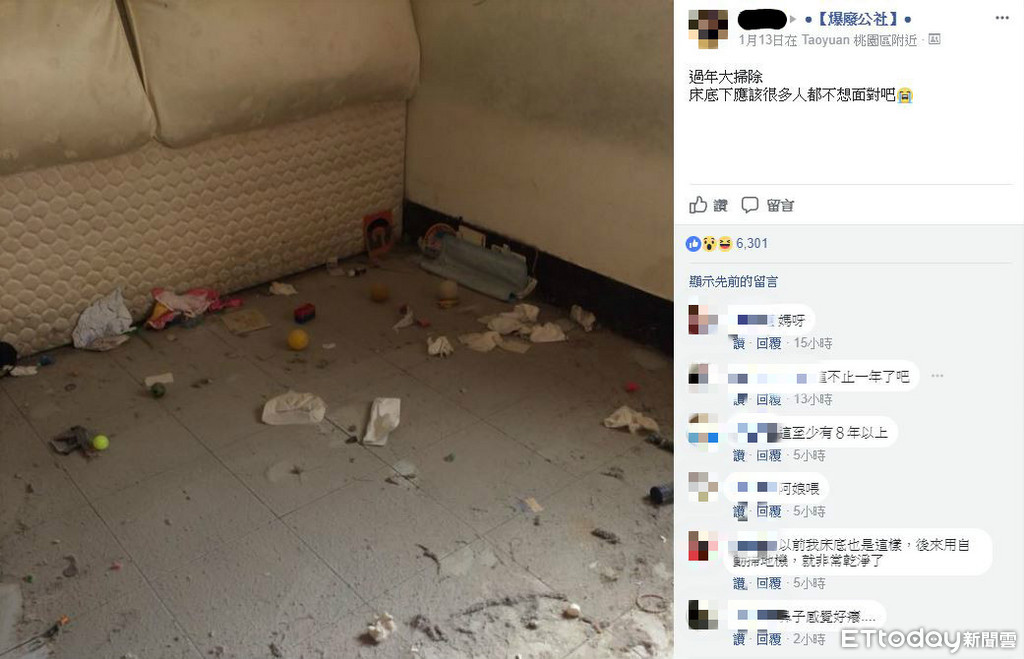Click the avatar of the 媽呀 commenter
1024x659 pixels.
703,320
